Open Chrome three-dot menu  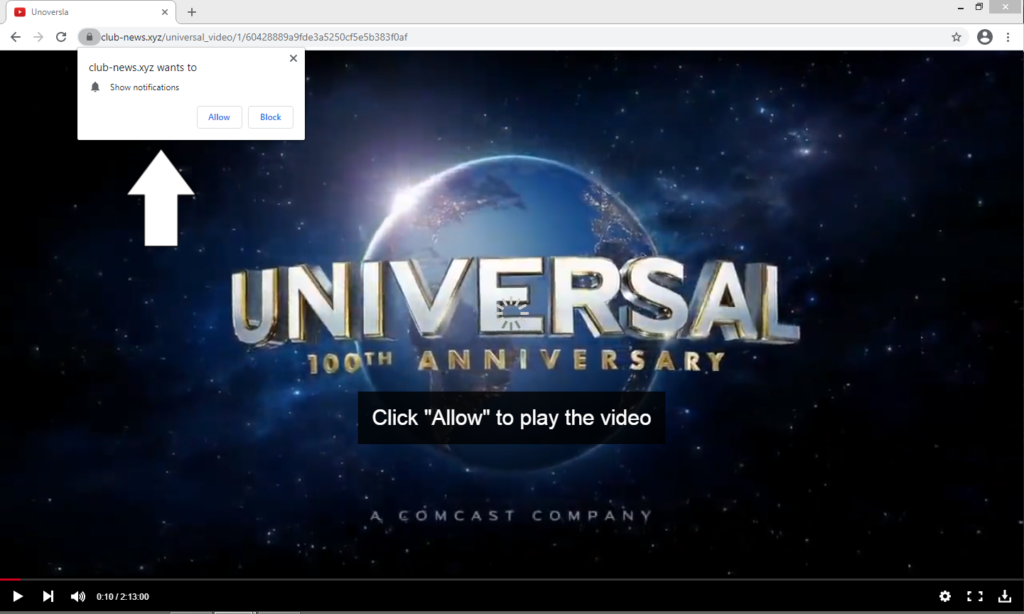1008,37
